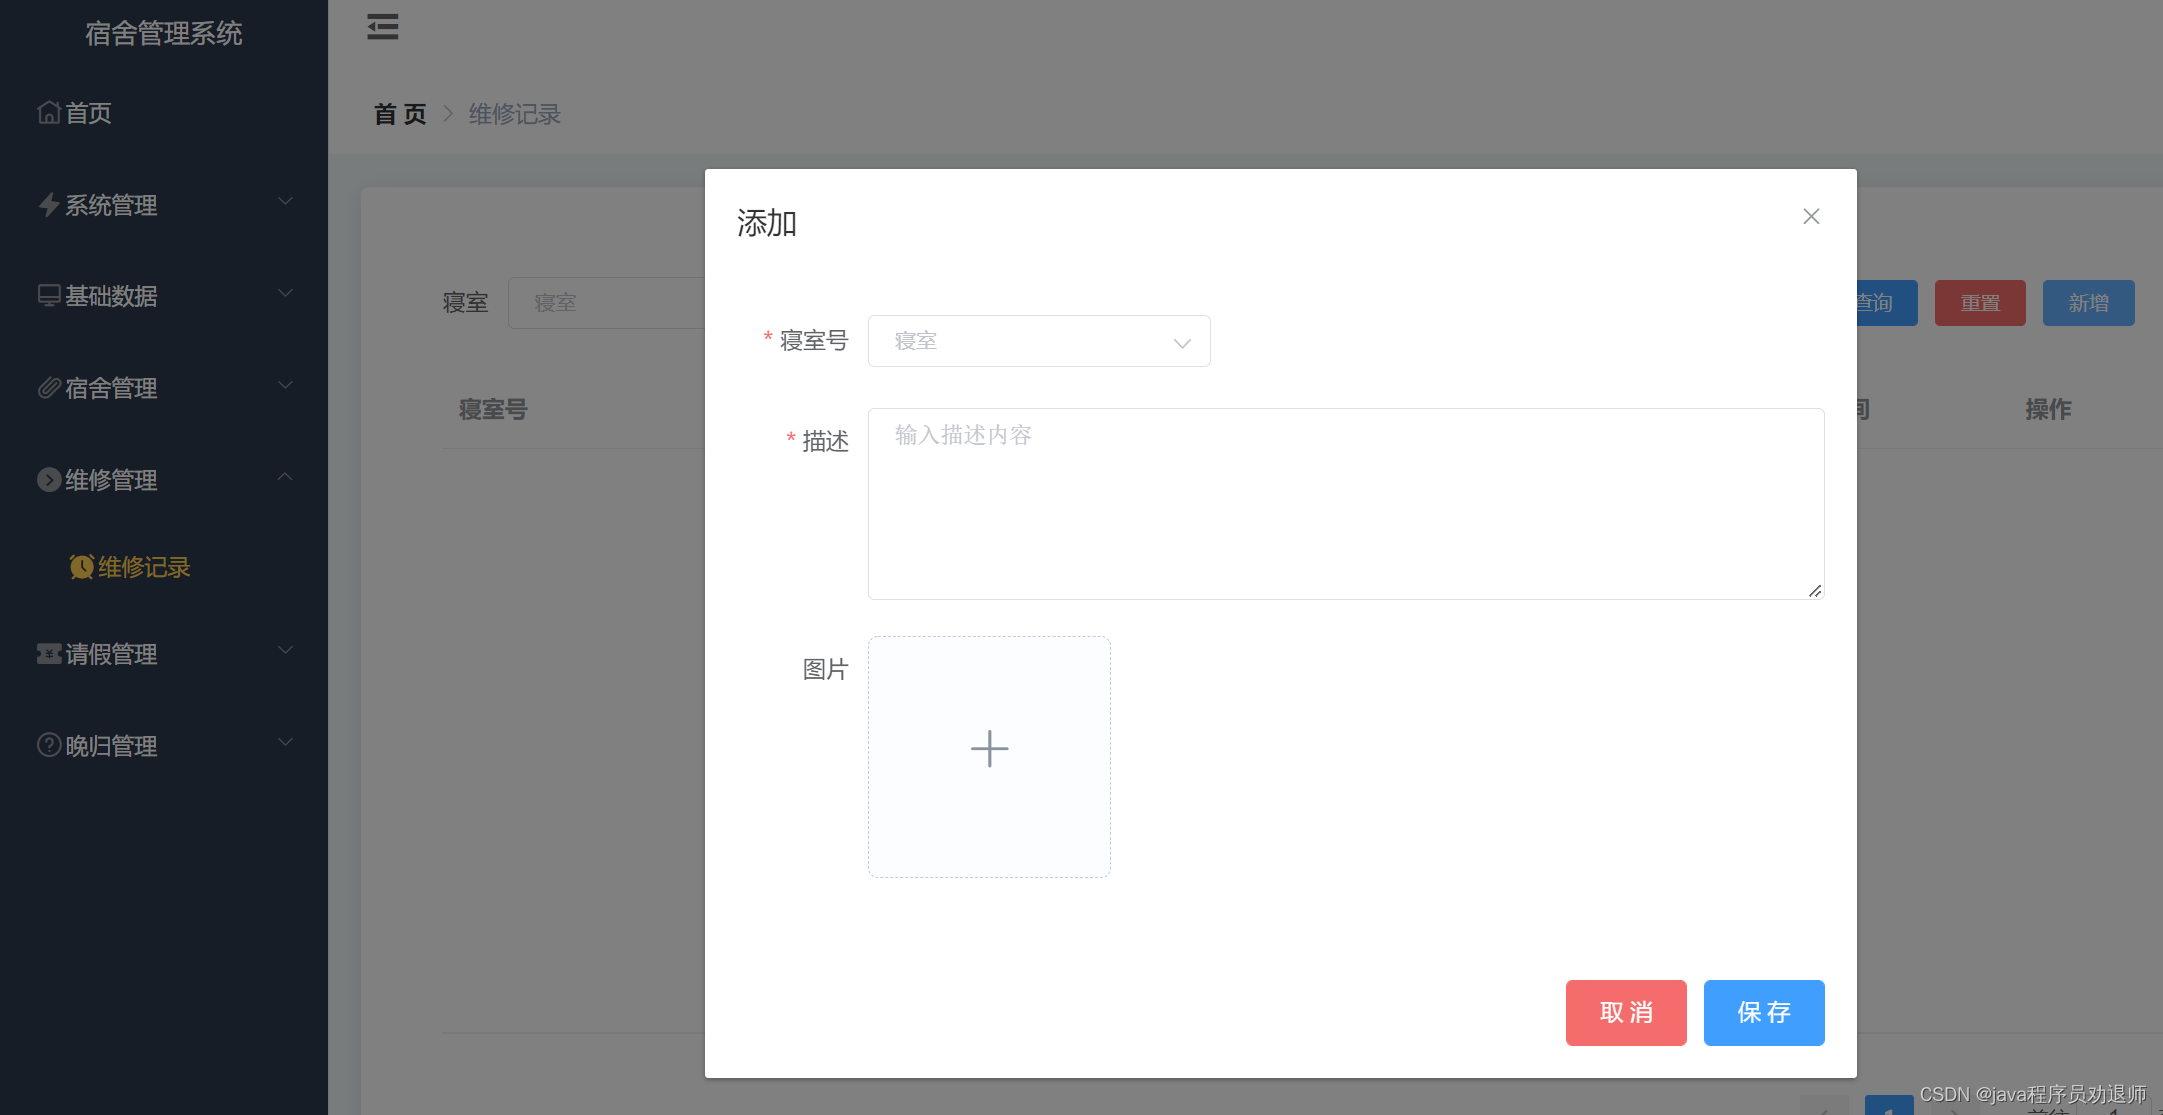The image size is (2163, 1115).
Task: Click the monitor icon beside 基础数据
Action: [x=49, y=296]
